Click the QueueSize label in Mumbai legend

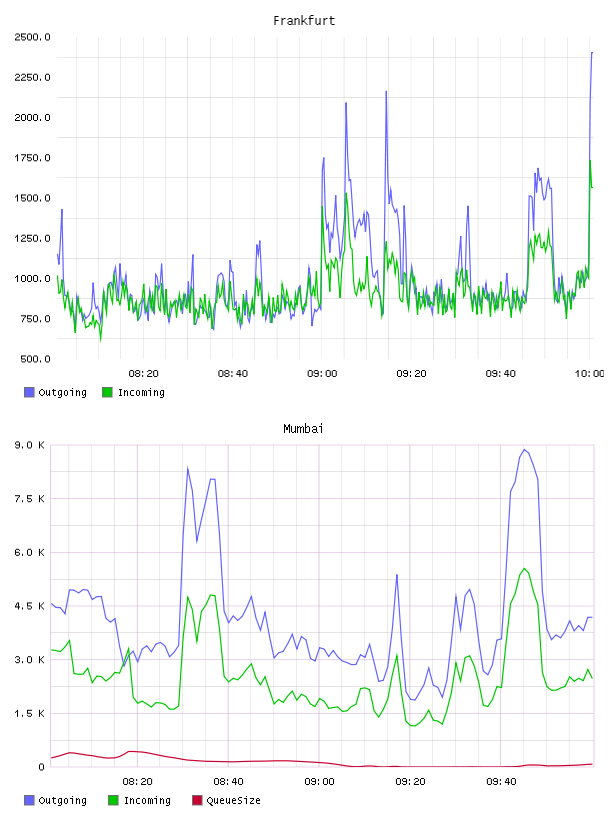(233, 800)
